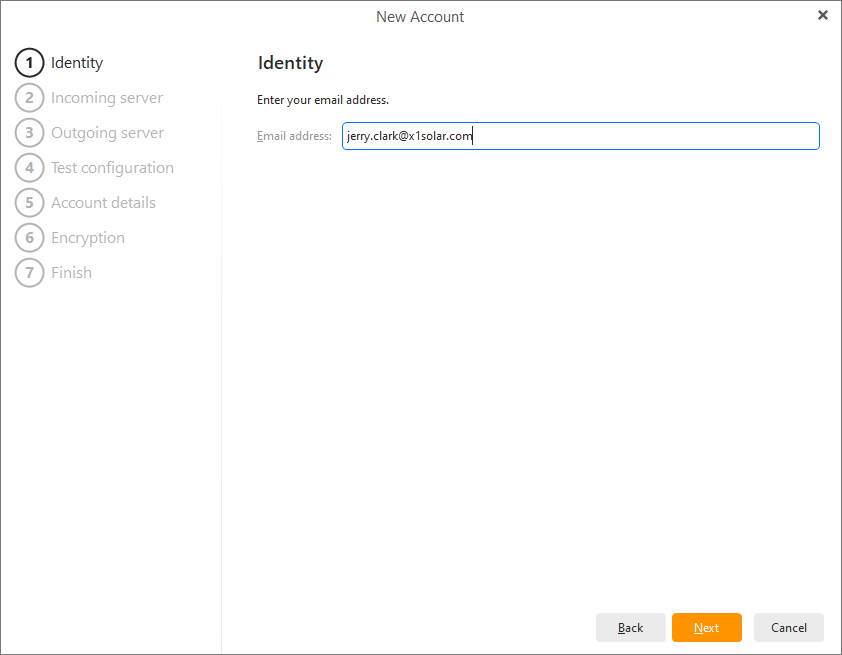This screenshot has width=842, height=655.
Task: Click the step 6 circle icon
Action: (30, 238)
